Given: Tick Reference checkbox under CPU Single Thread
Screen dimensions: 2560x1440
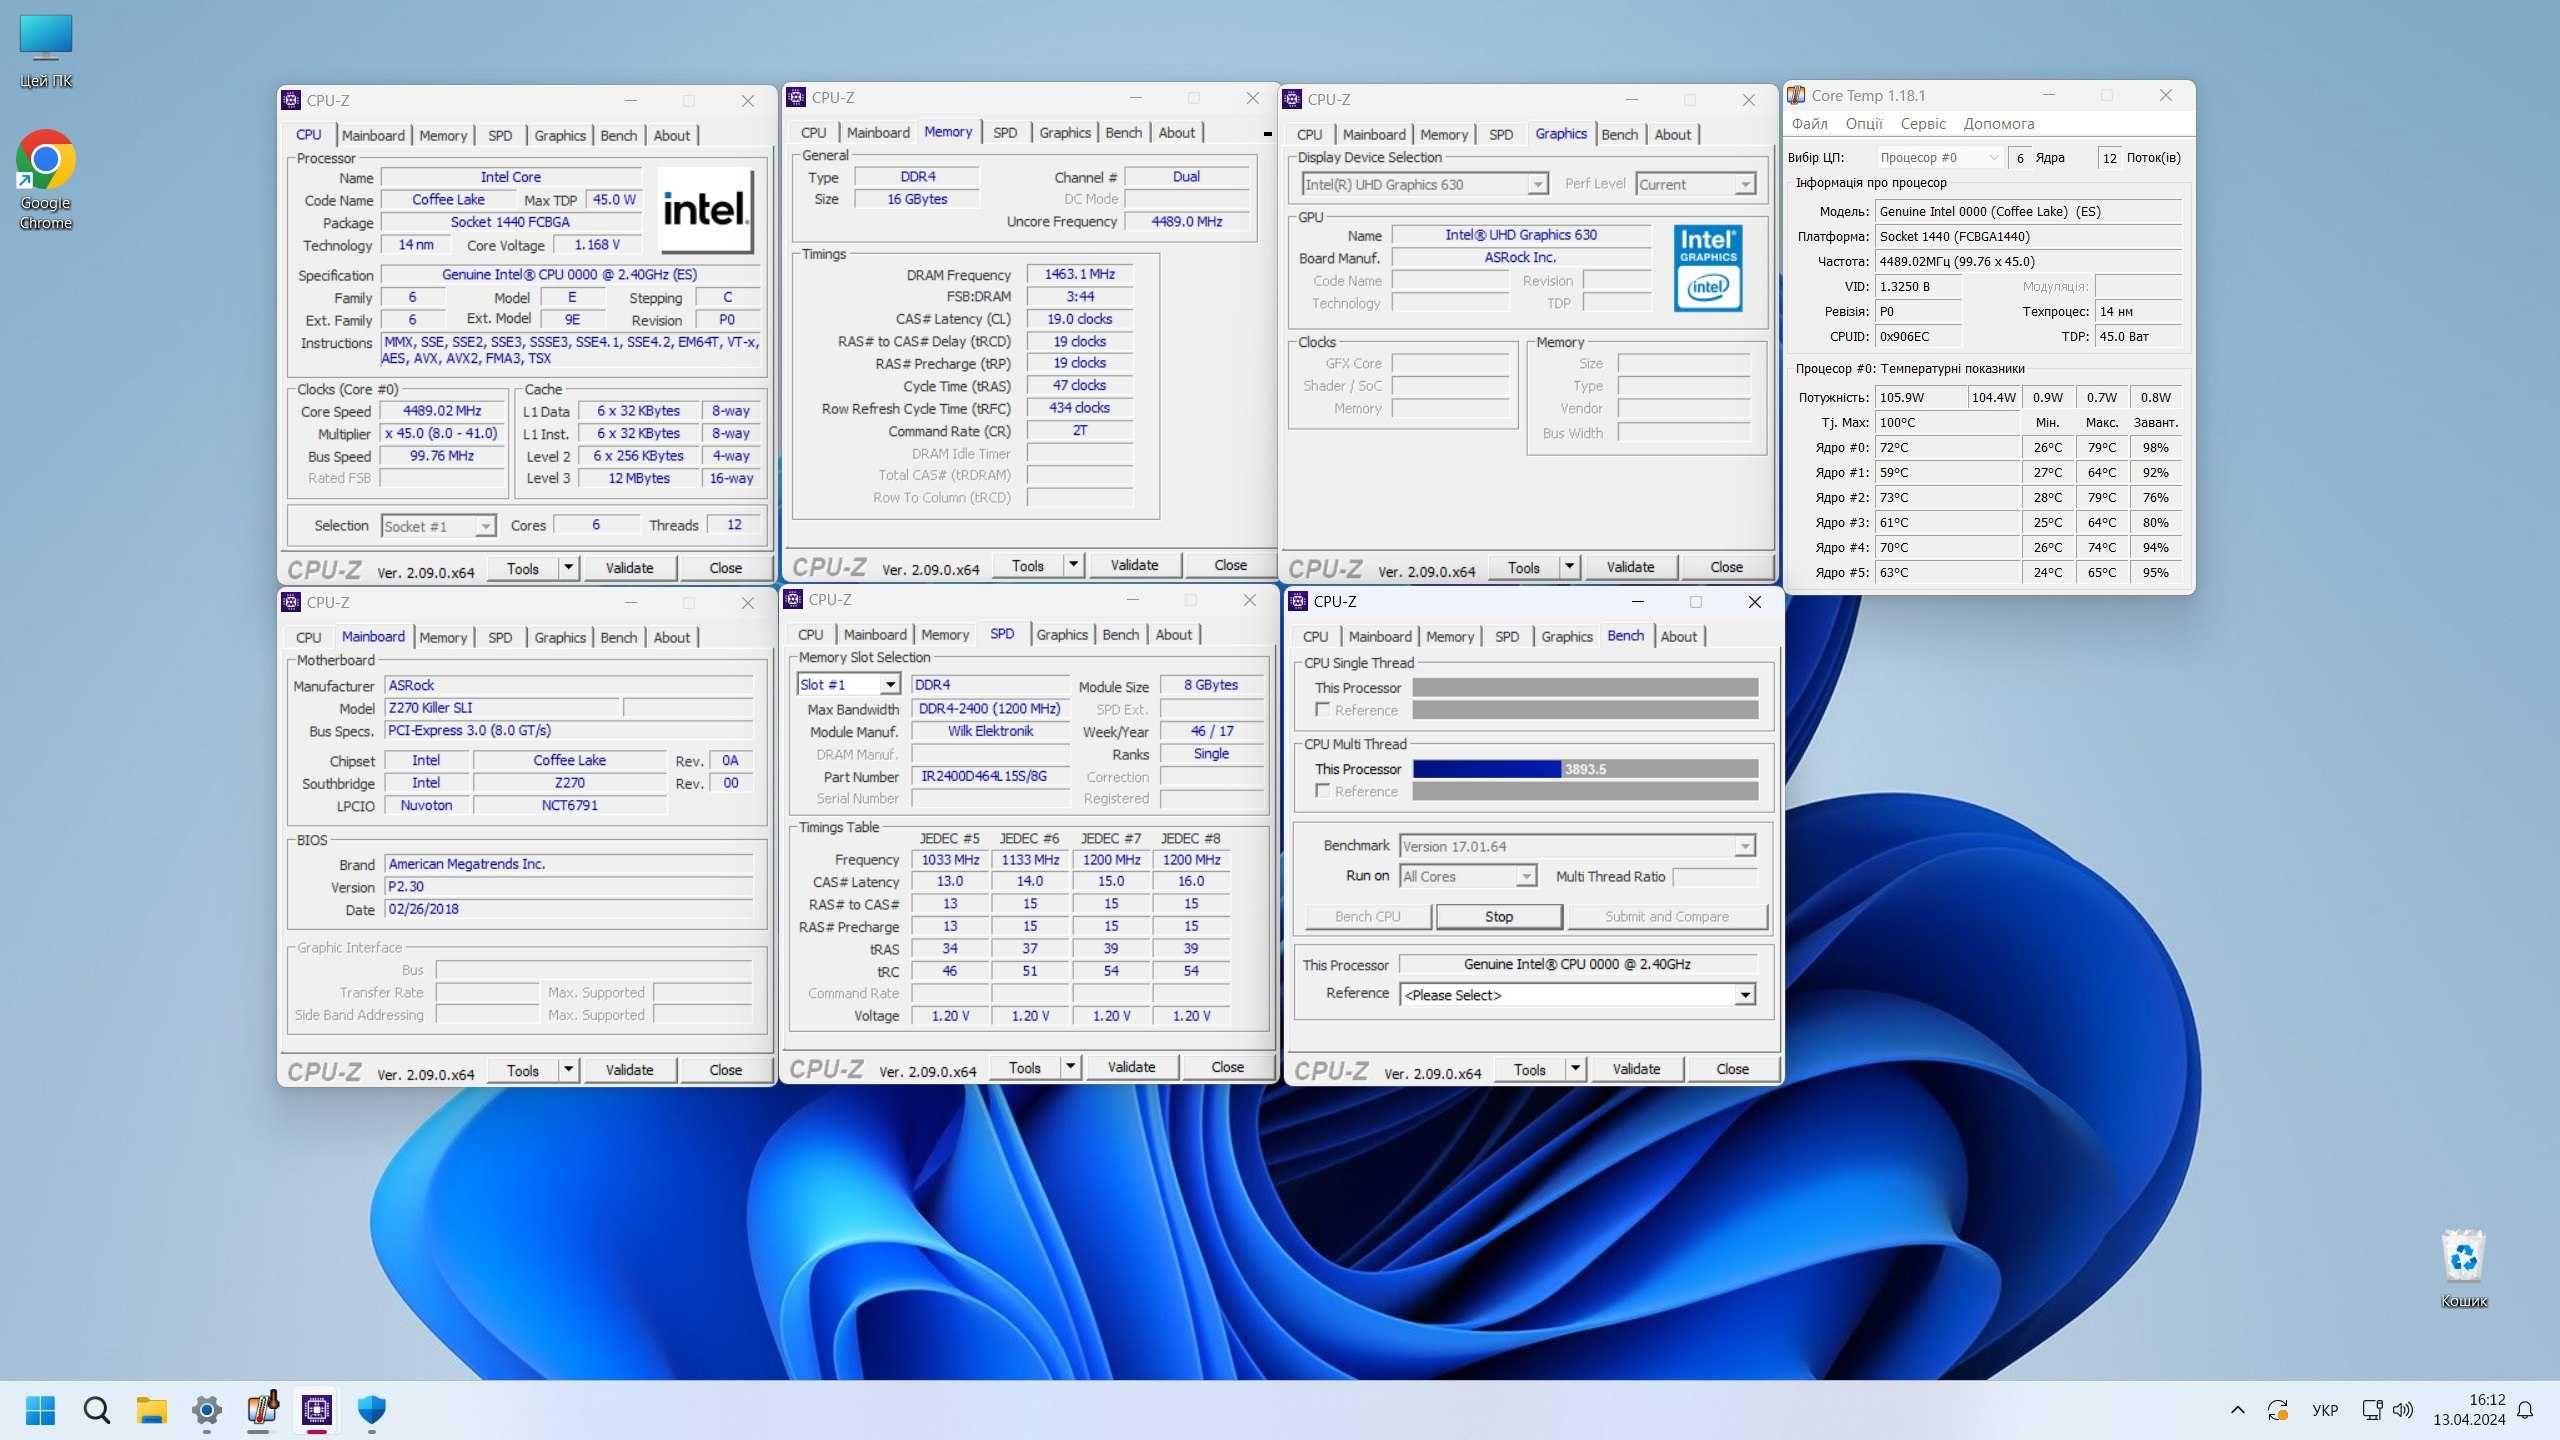Looking at the screenshot, I should [1323, 710].
